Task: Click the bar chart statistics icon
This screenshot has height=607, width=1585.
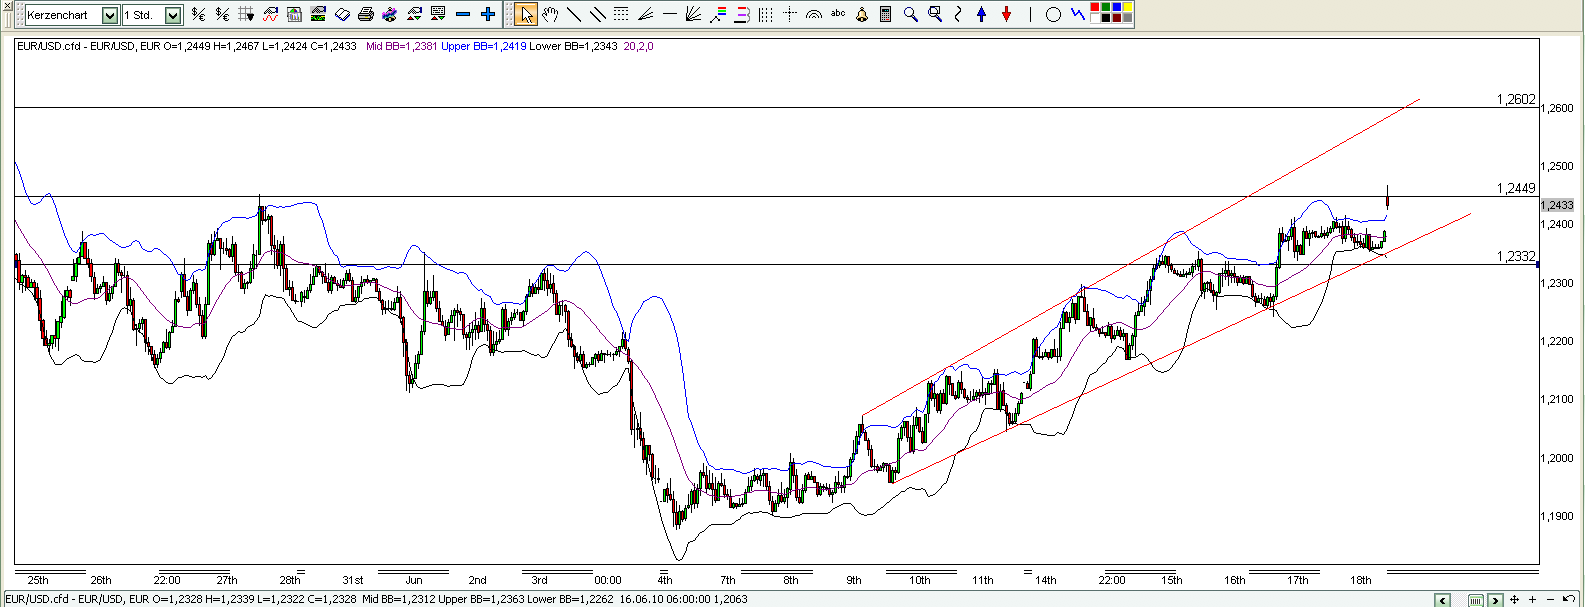Action: [294, 14]
